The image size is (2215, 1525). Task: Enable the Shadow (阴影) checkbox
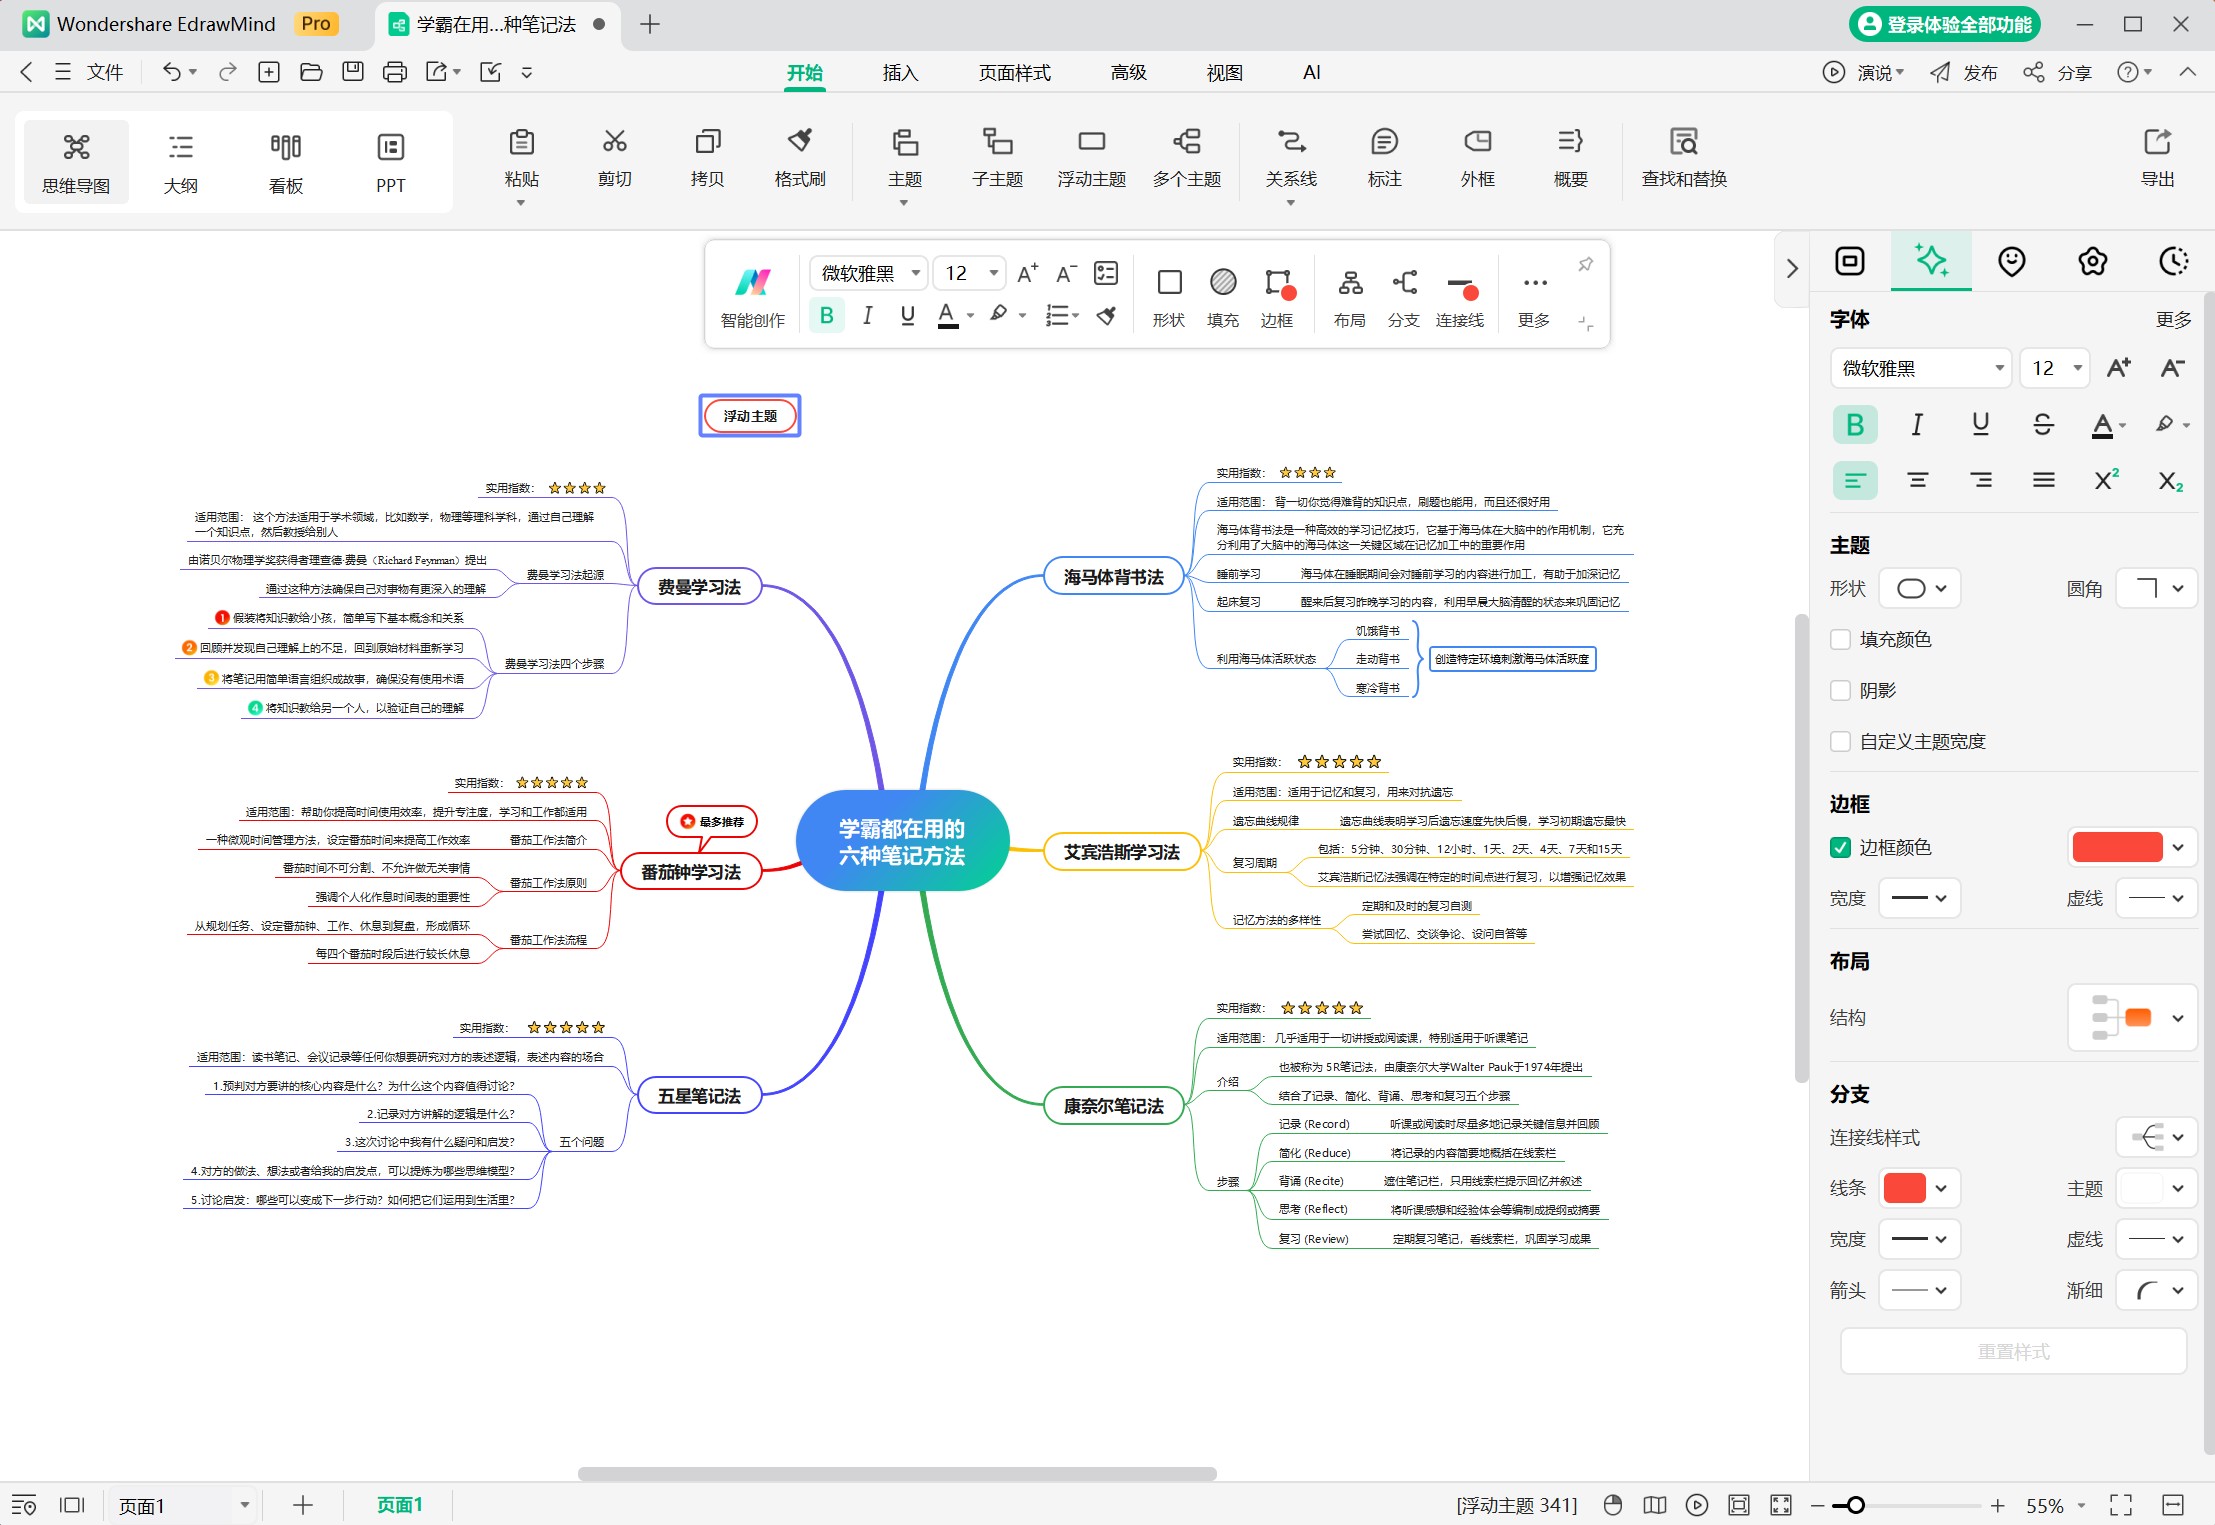tap(1840, 690)
